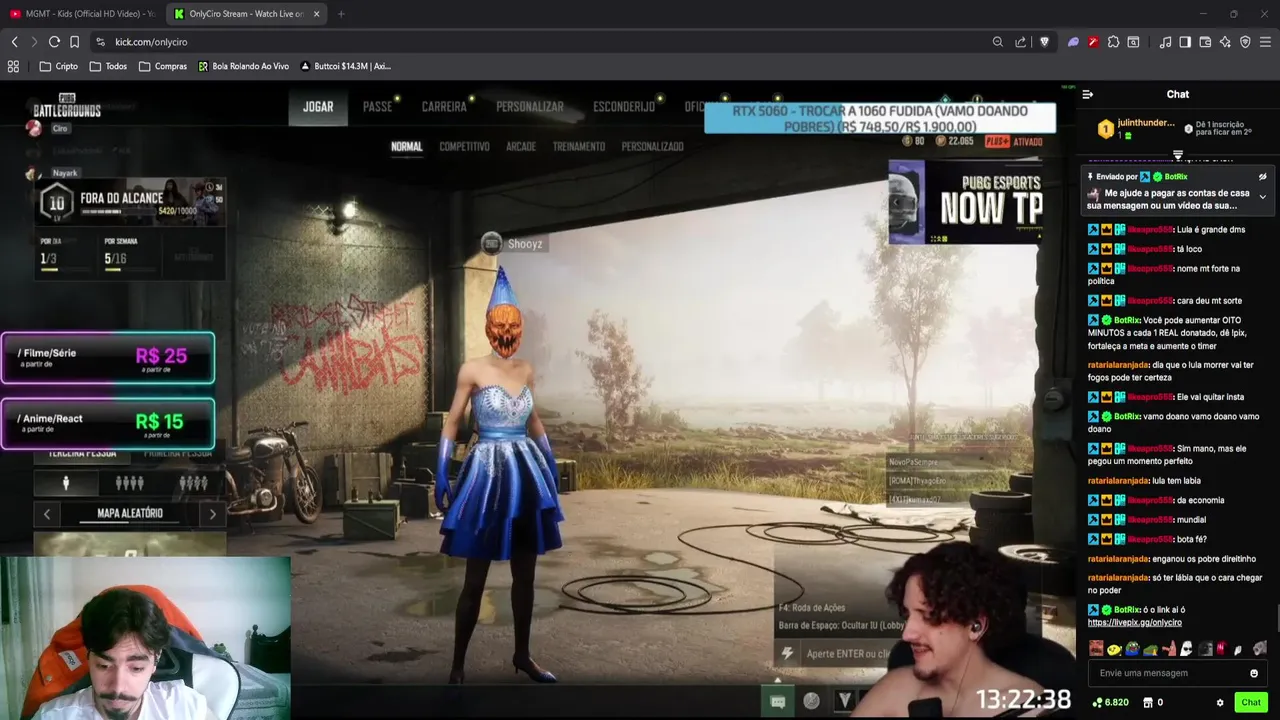
Task: Open the emoji picker in message box
Action: [1254, 673]
